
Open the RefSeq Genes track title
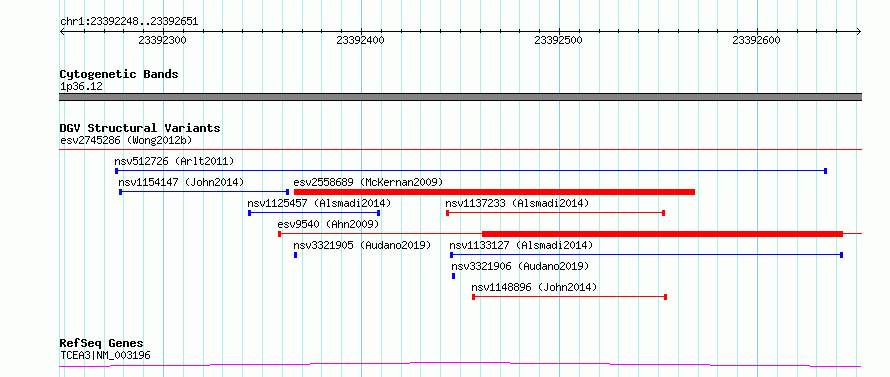click(x=102, y=344)
